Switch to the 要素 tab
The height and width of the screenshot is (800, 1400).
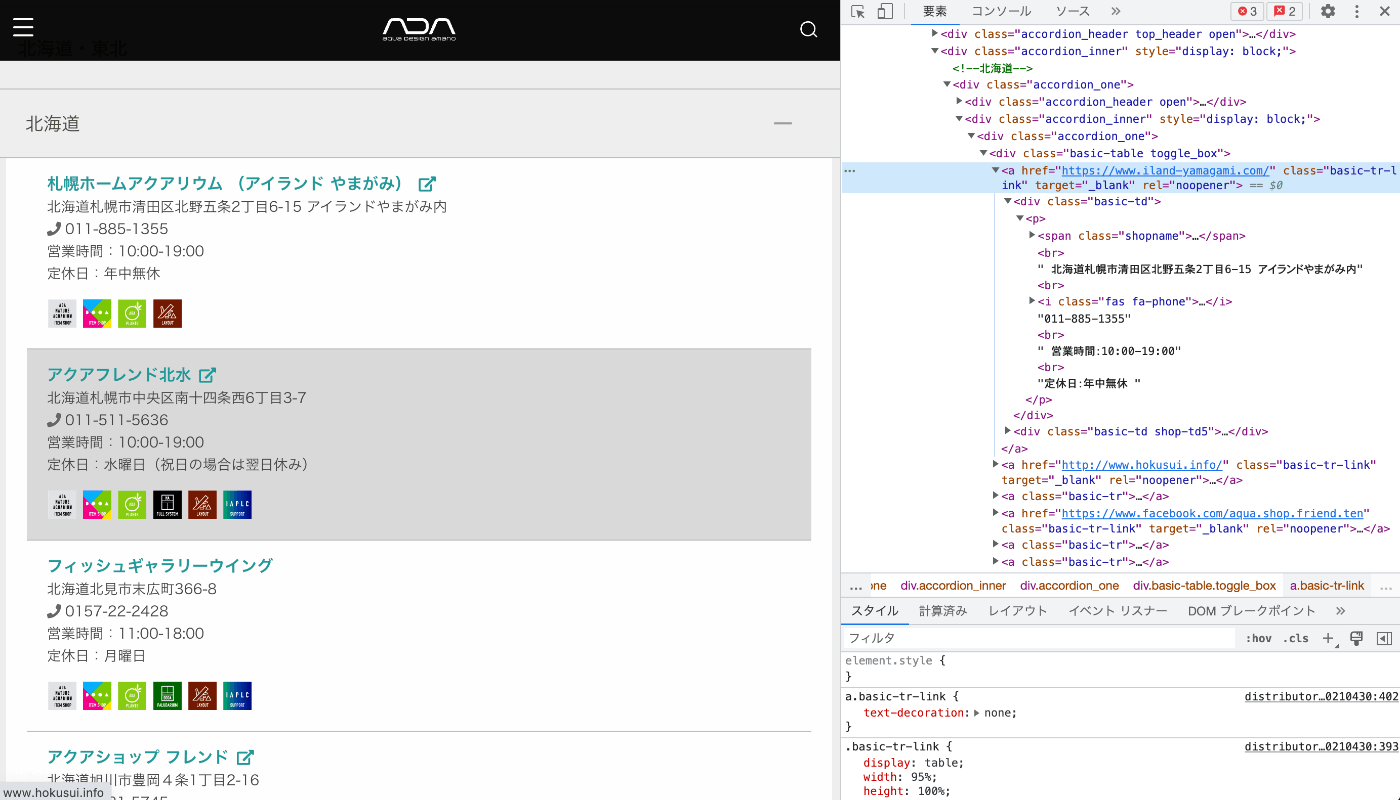coord(935,11)
